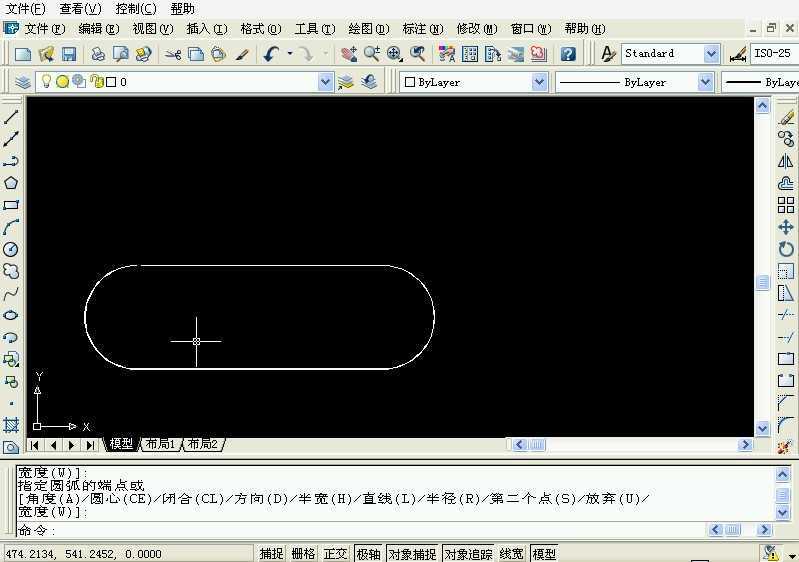Select the Erase tool in modify toolbar
Image resolution: width=799 pixels, height=562 pixels.
pyautogui.click(x=786, y=117)
